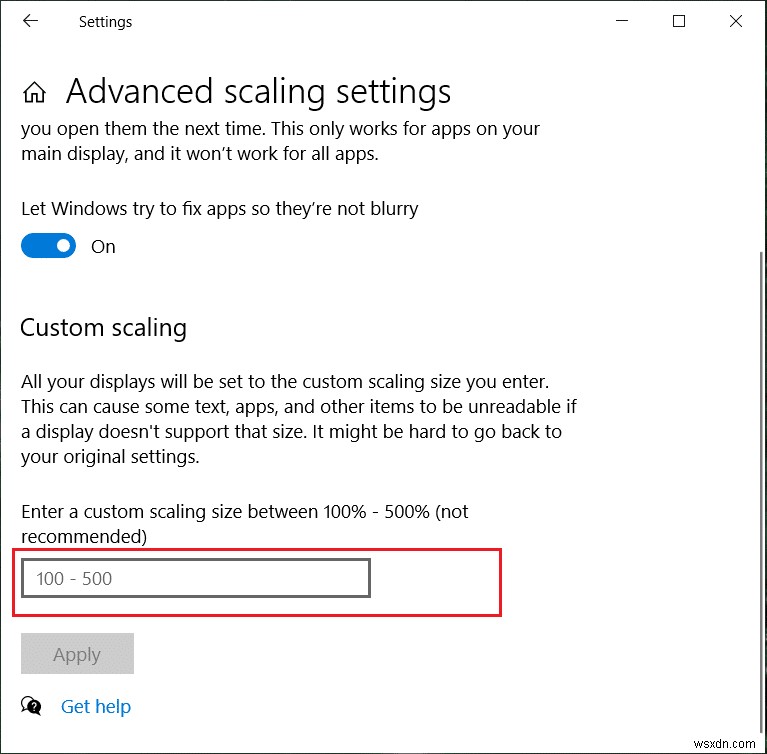
Task: Maximize the Settings window
Action: 679,21
